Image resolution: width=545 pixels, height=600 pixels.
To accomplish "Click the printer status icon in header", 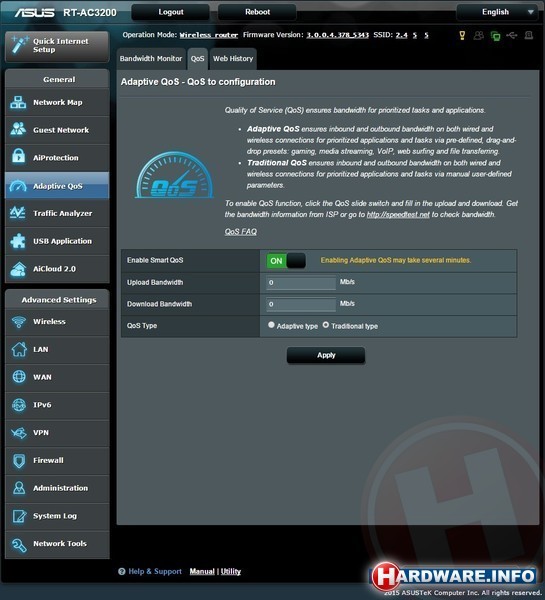I will [529, 36].
